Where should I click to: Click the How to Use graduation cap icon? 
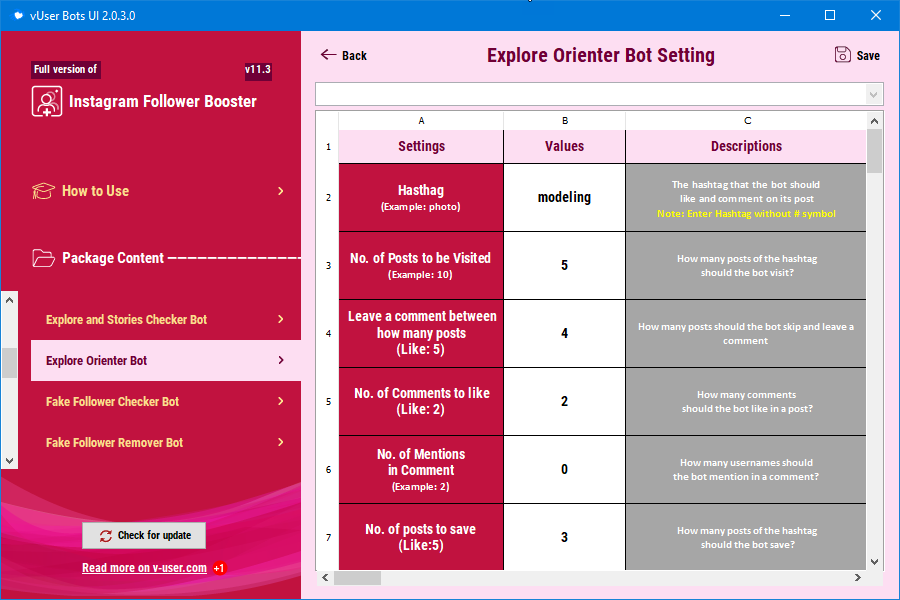tap(43, 191)
